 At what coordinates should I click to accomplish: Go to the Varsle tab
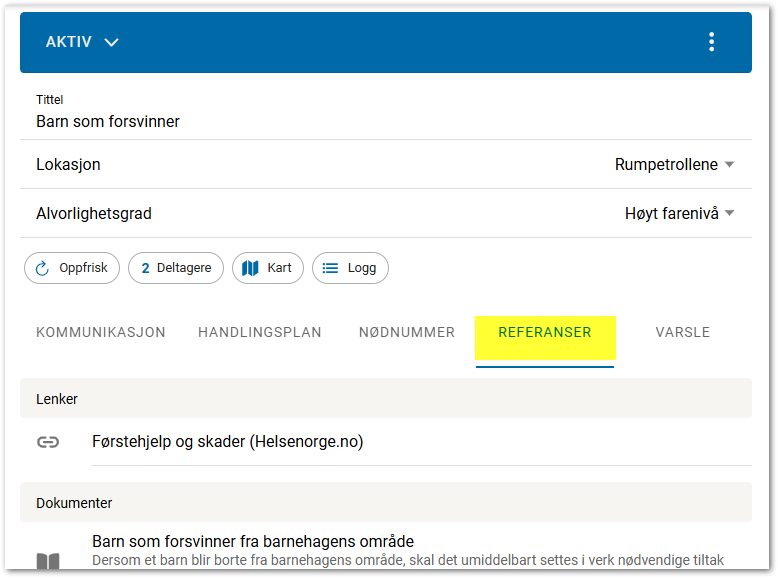coord(683,333)
